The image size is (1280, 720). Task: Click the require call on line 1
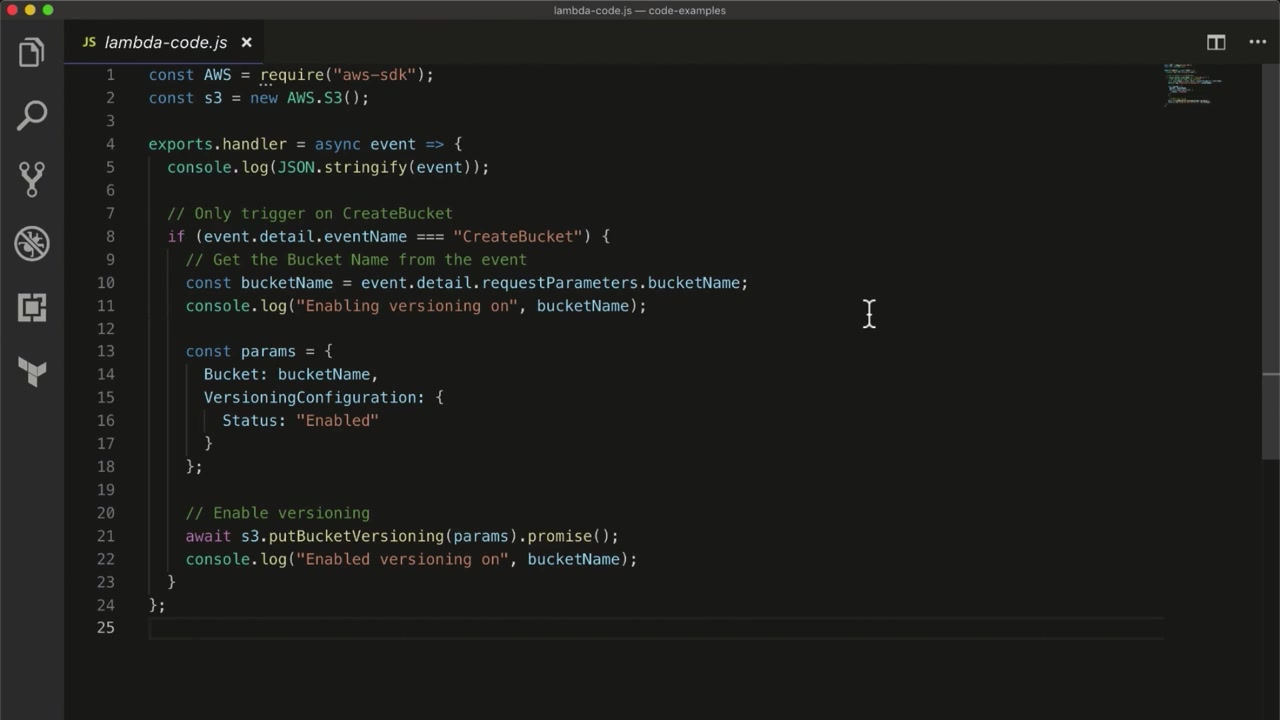pos(292,75)
